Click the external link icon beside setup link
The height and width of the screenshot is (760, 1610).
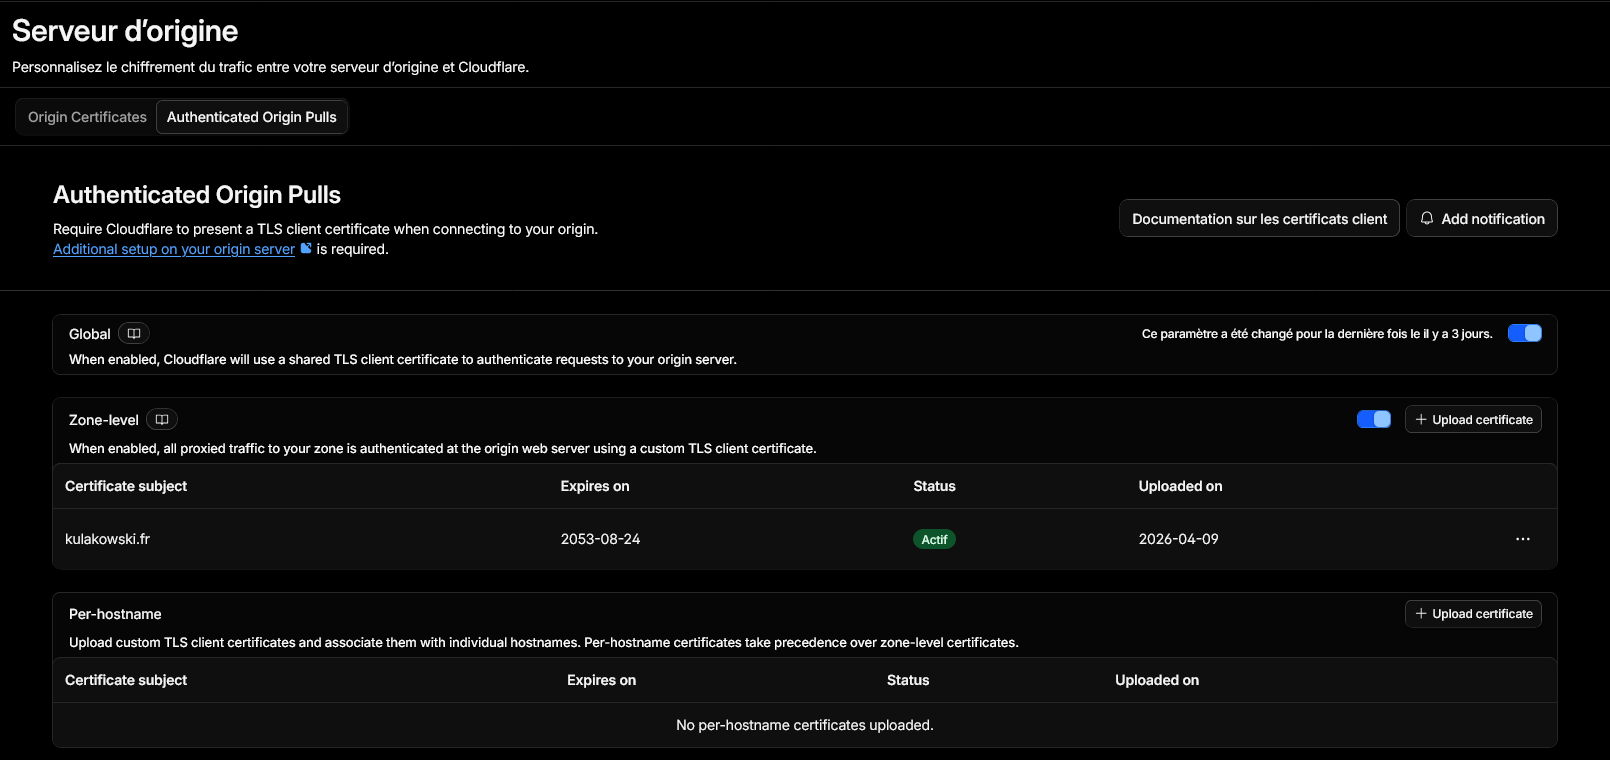point(306,249)
